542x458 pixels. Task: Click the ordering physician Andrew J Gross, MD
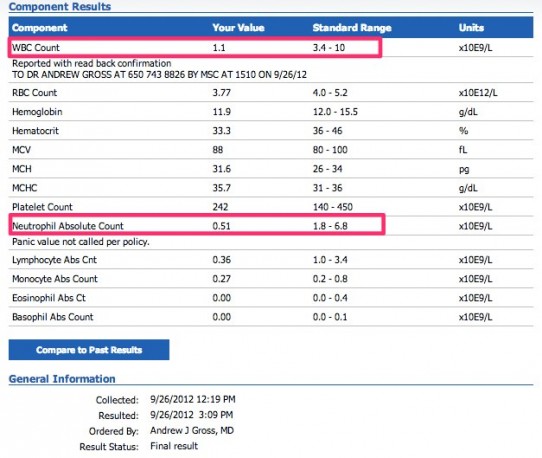(192, 430)
